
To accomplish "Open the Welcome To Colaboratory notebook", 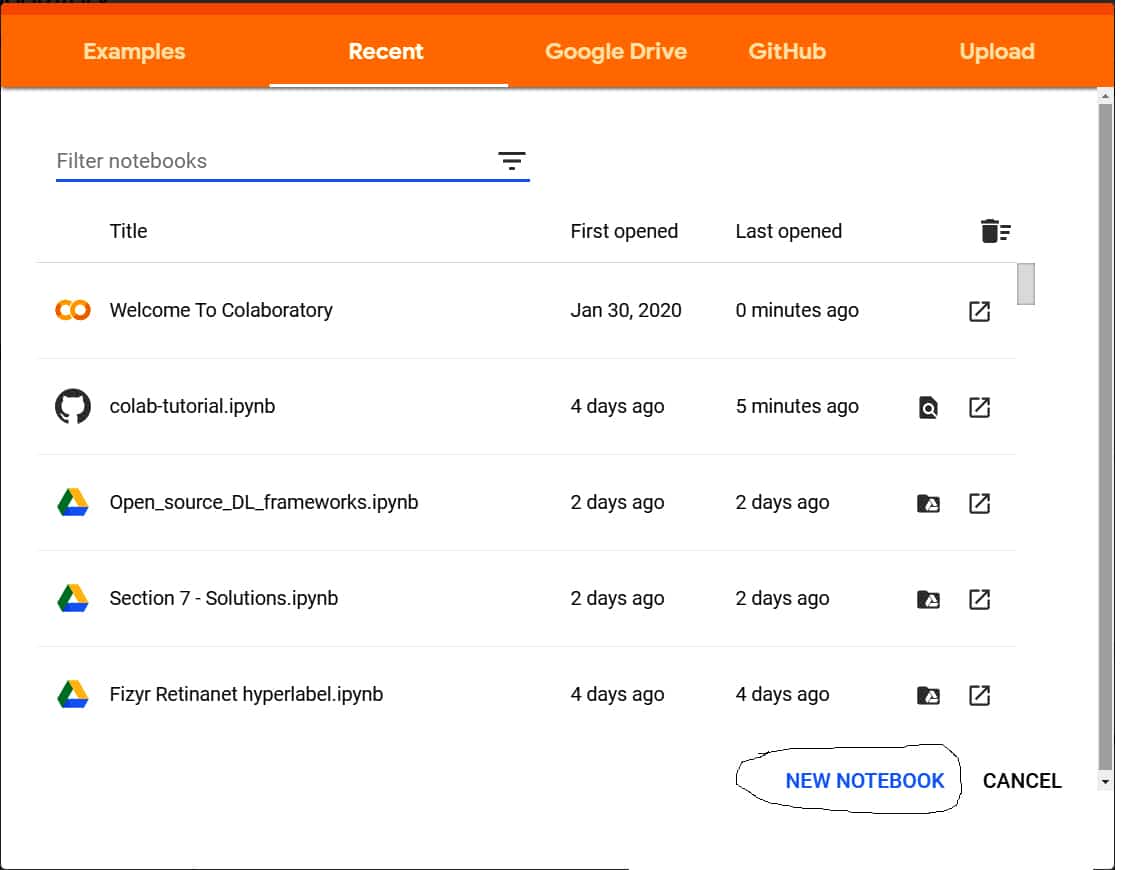I will (221, 310).
